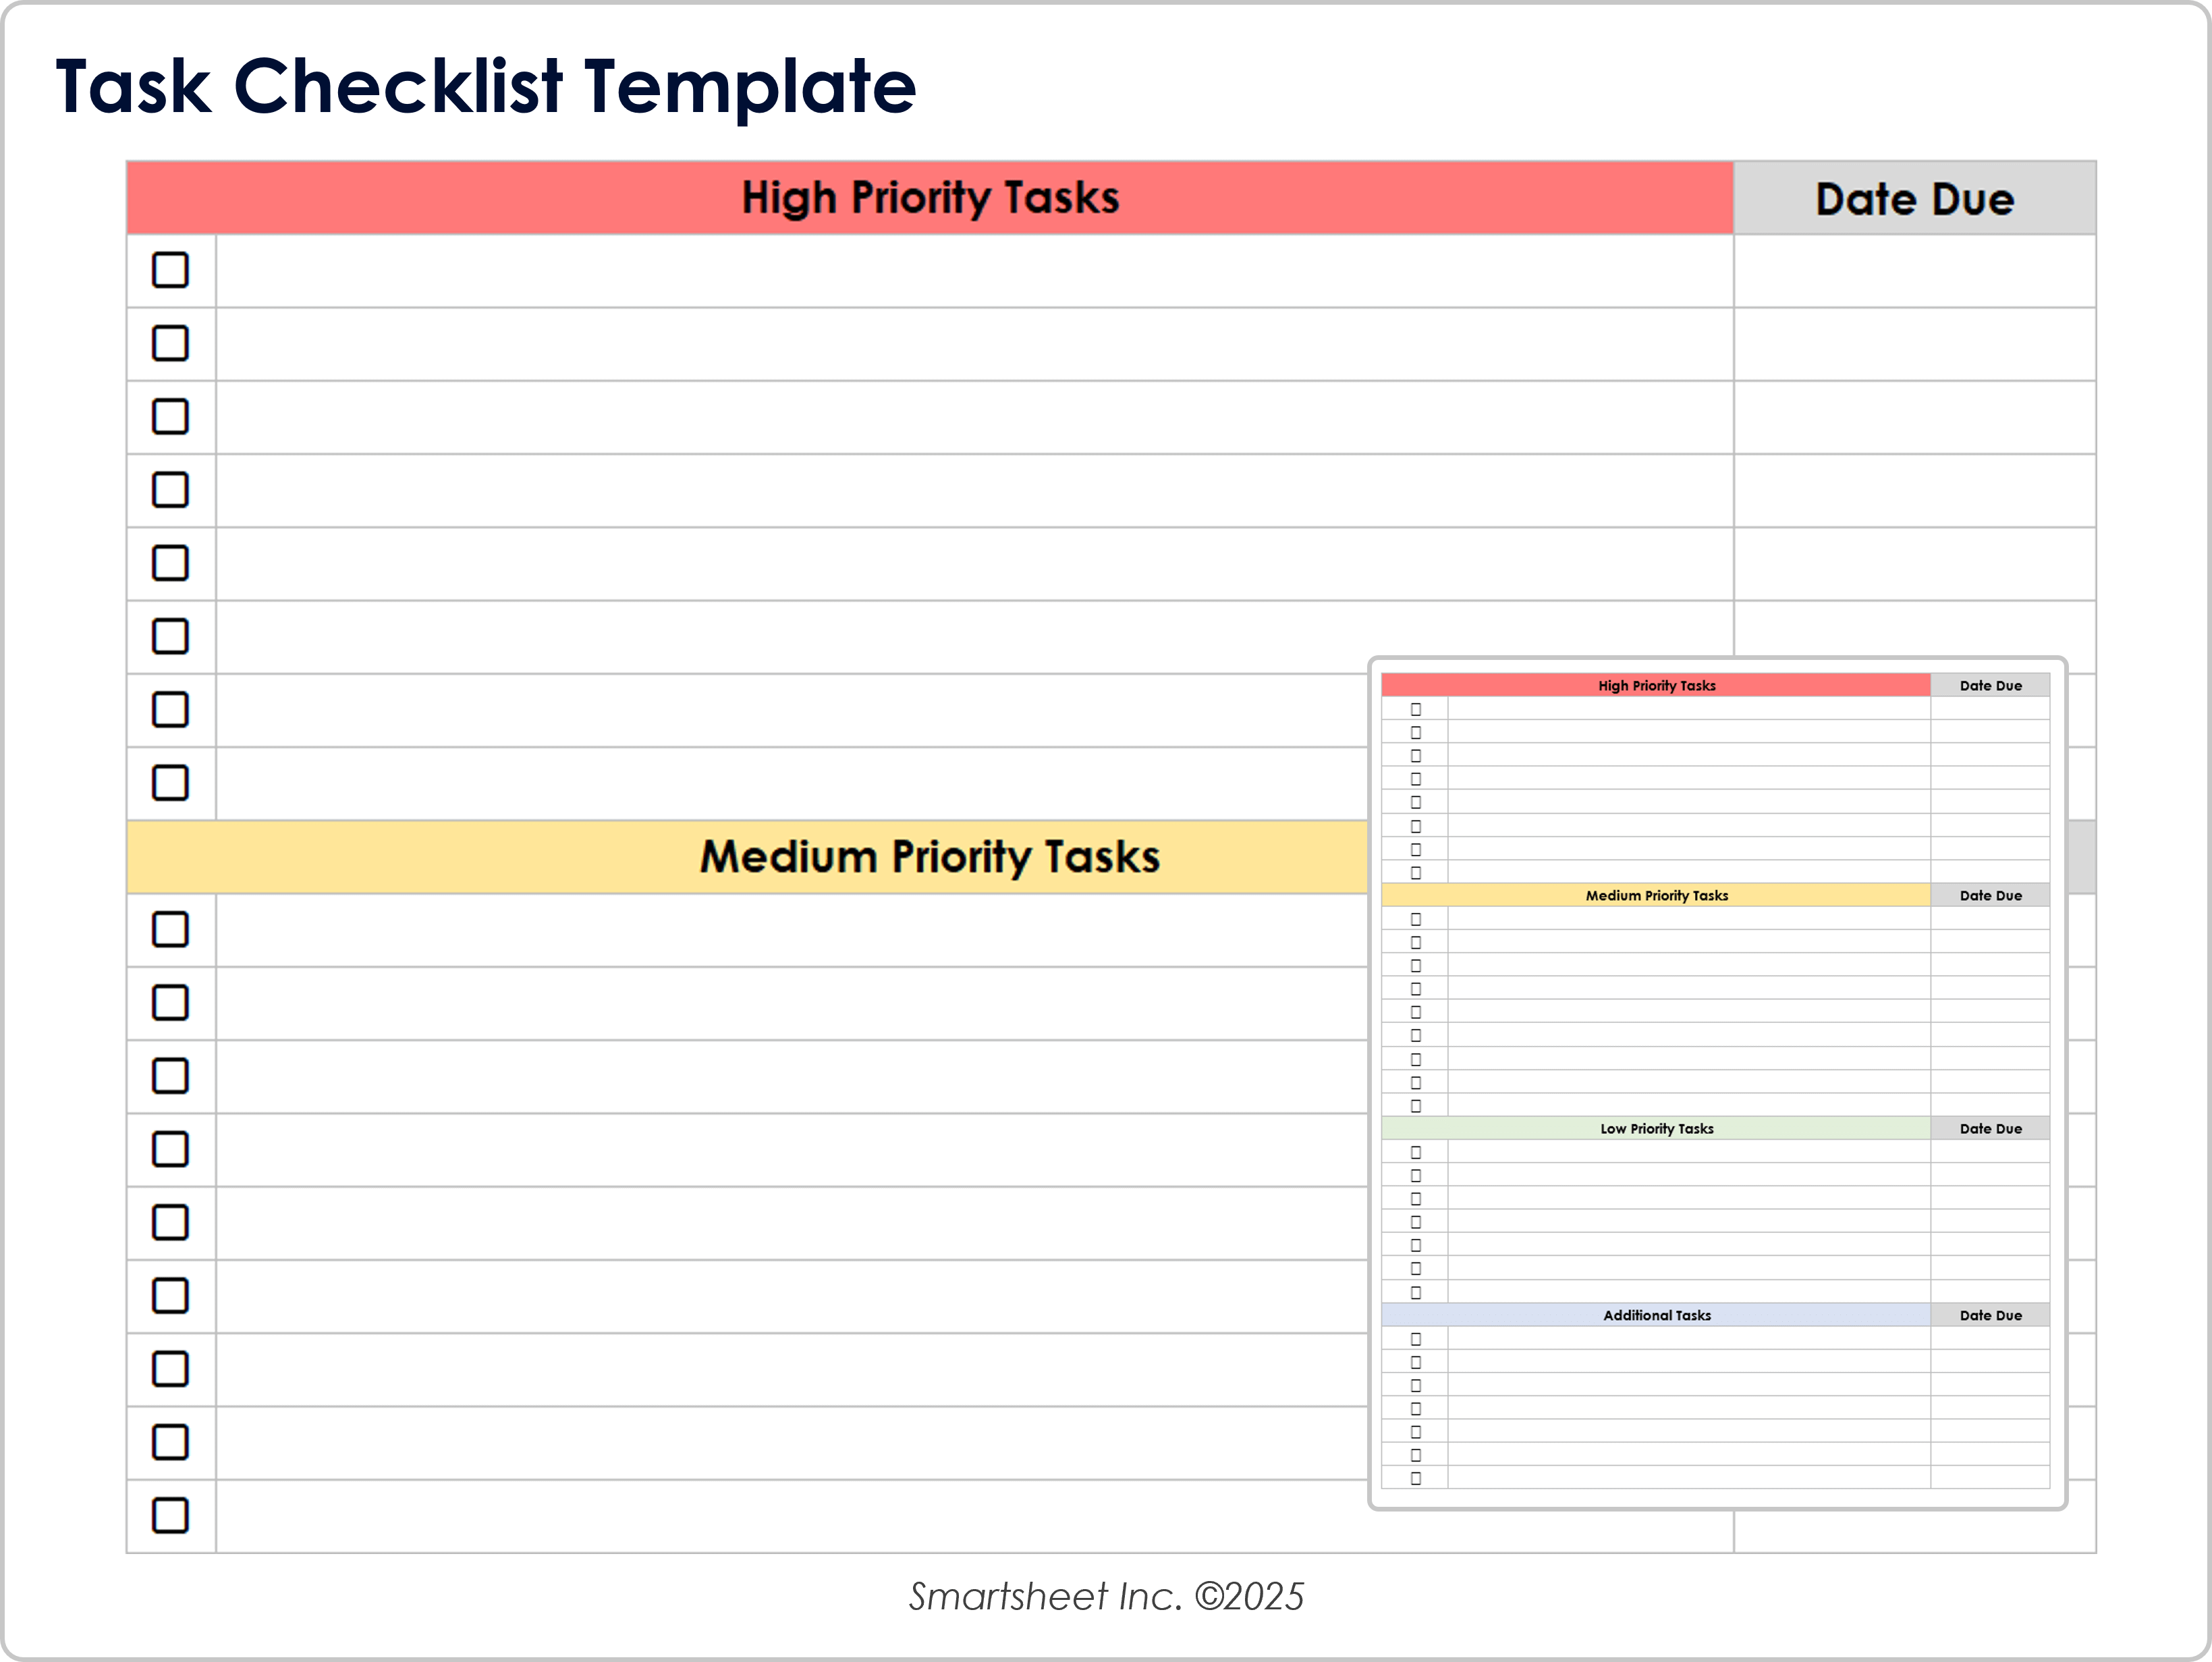Click the large Date Due column header
The image size is (2212, 1662).
tap(1914, 199)
